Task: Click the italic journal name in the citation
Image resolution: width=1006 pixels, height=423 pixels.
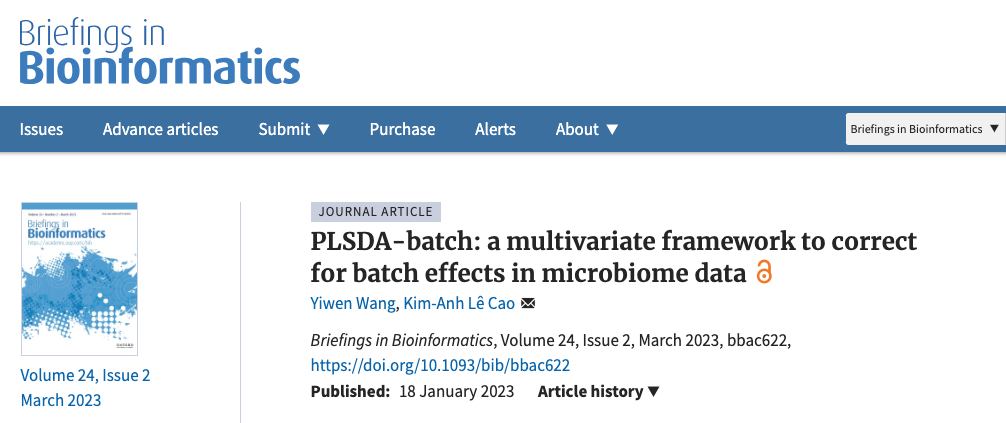Action: (402, 340)
